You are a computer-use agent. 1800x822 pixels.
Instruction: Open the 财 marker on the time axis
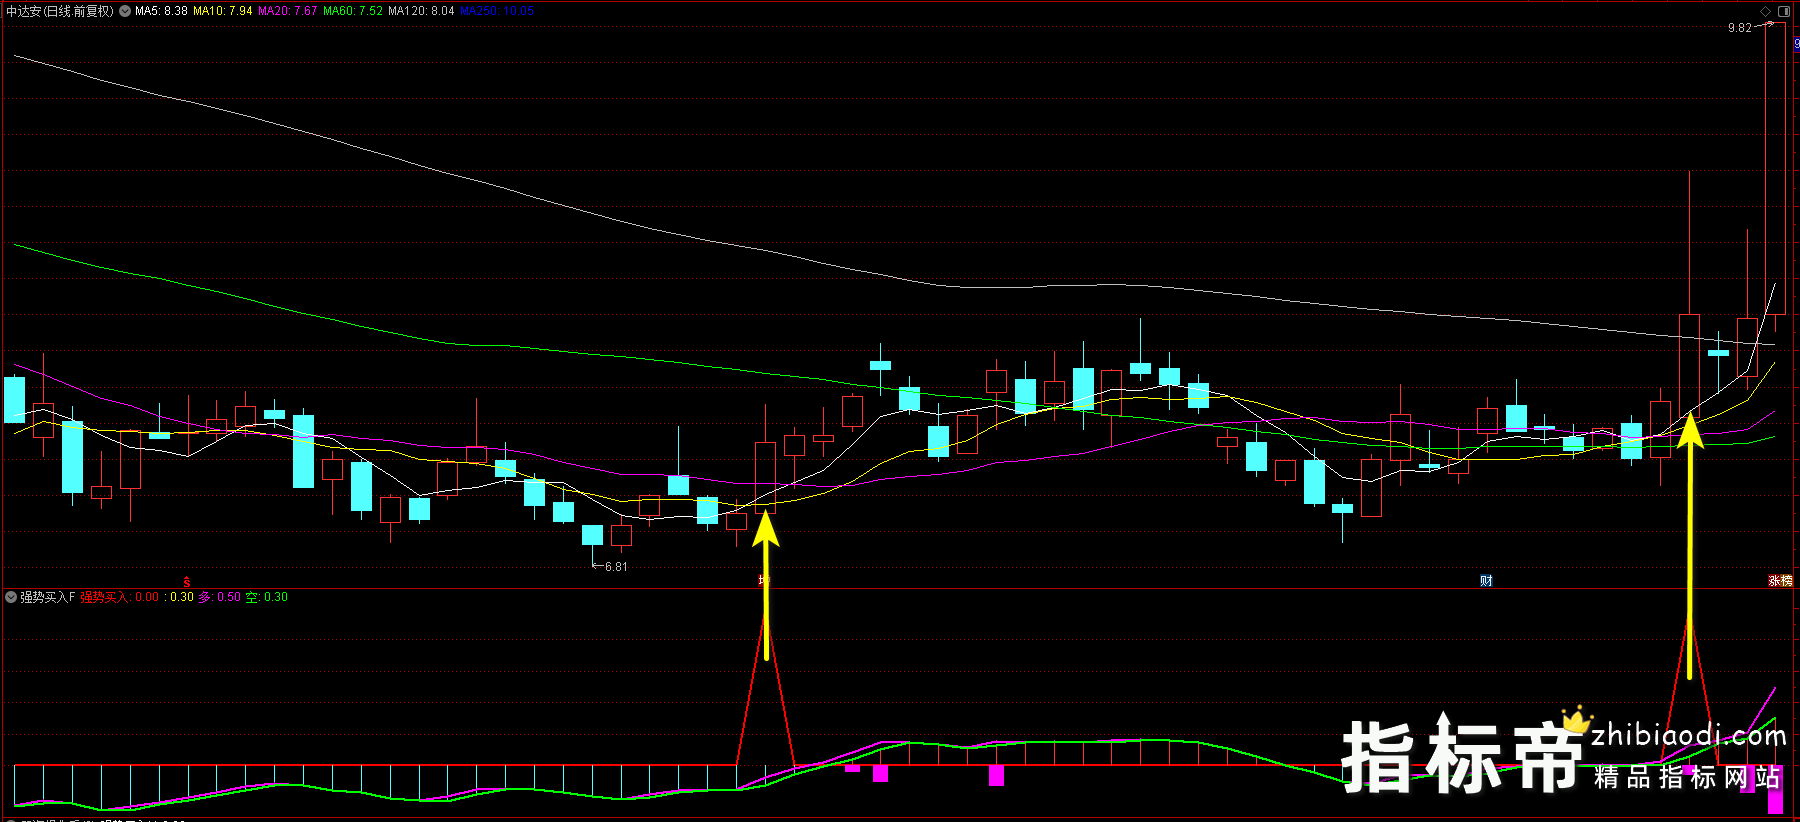click(x=1486, y=581)
